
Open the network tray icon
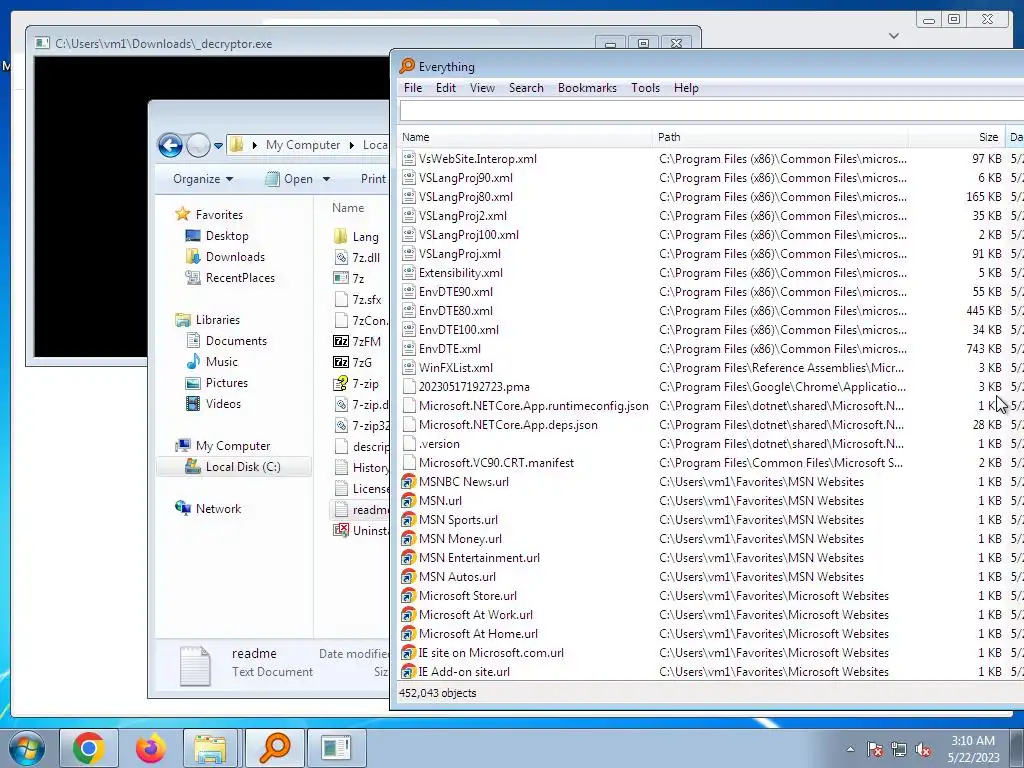[x=899, y=749]
